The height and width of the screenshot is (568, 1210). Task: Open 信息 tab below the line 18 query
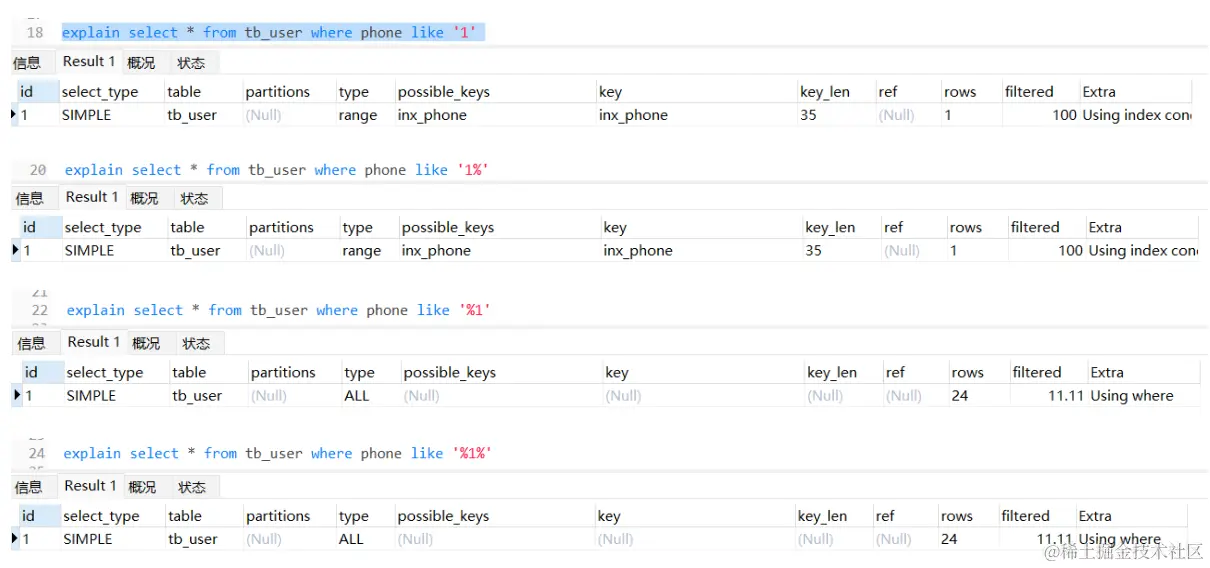pos(27,62)
